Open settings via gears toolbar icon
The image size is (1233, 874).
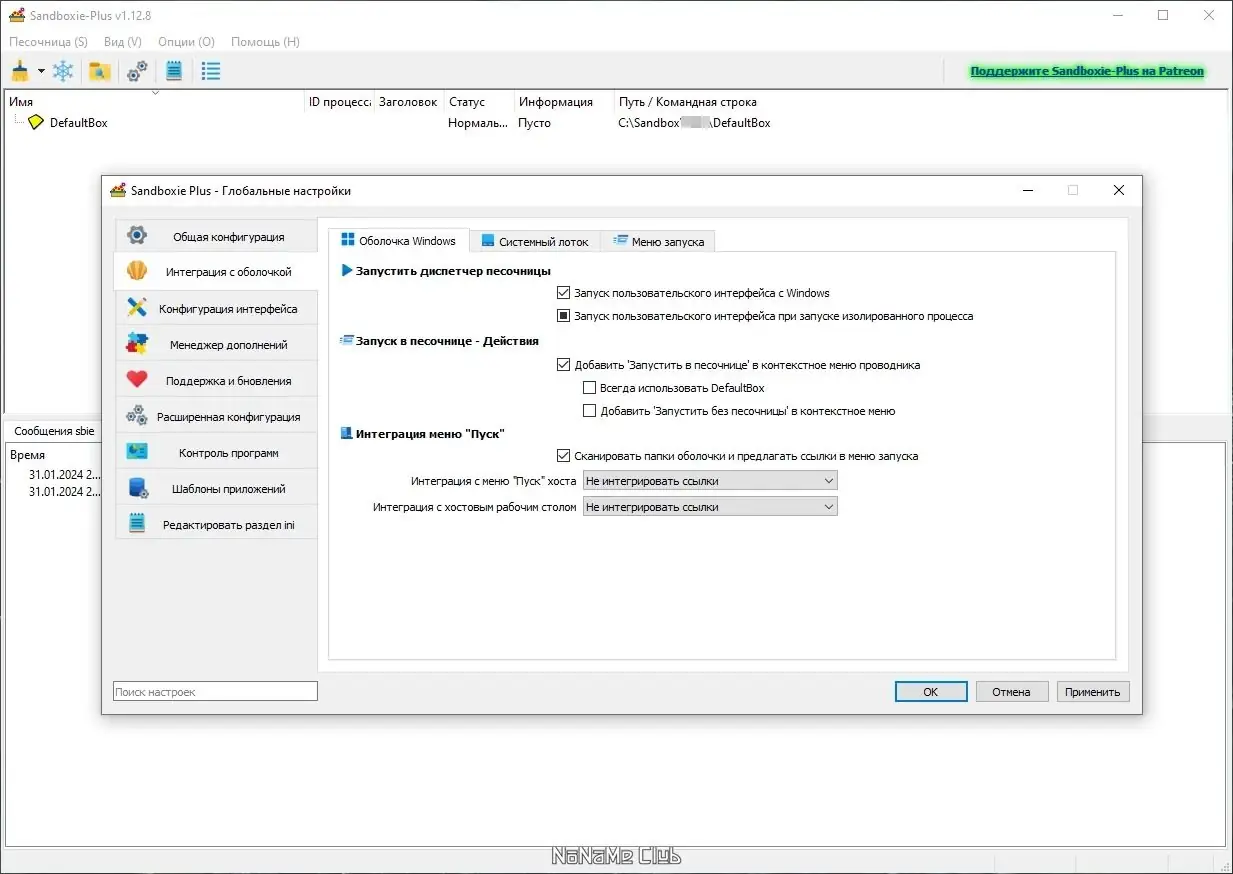tap(137, 71)
